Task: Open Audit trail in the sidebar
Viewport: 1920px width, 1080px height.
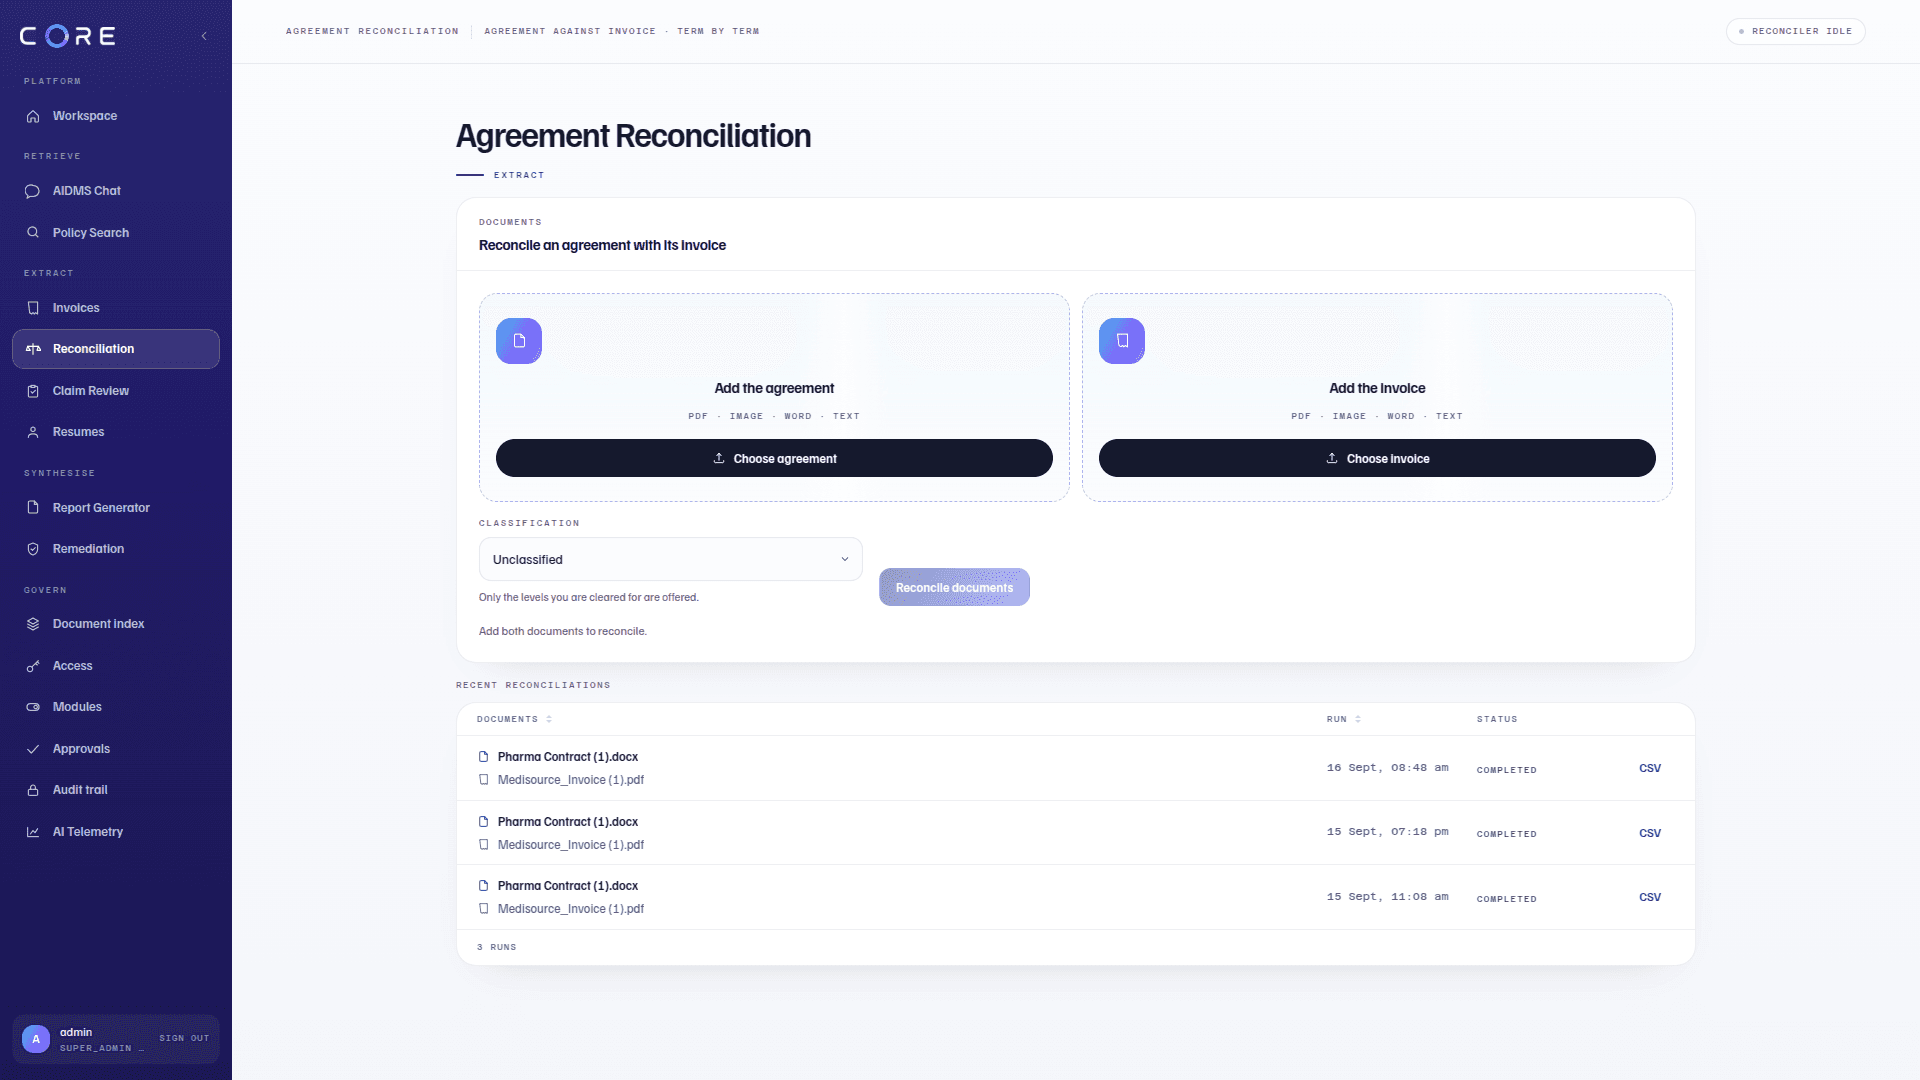Action: pos(116,790)
